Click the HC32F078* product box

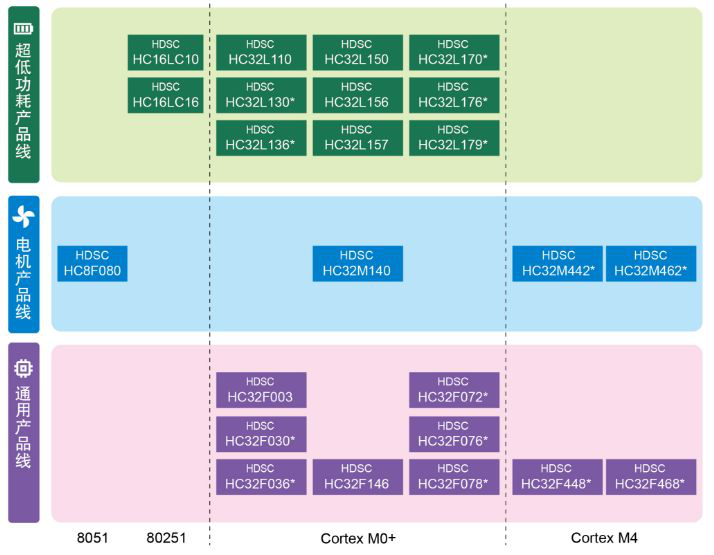tap(454, 477)
